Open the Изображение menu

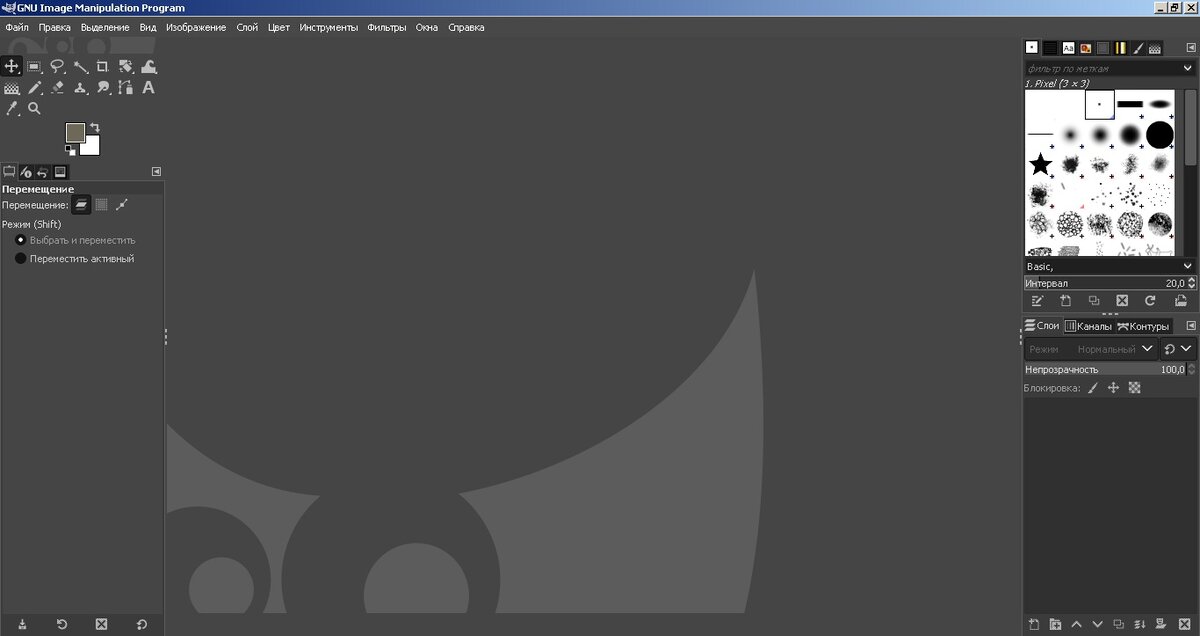point(196,27)
